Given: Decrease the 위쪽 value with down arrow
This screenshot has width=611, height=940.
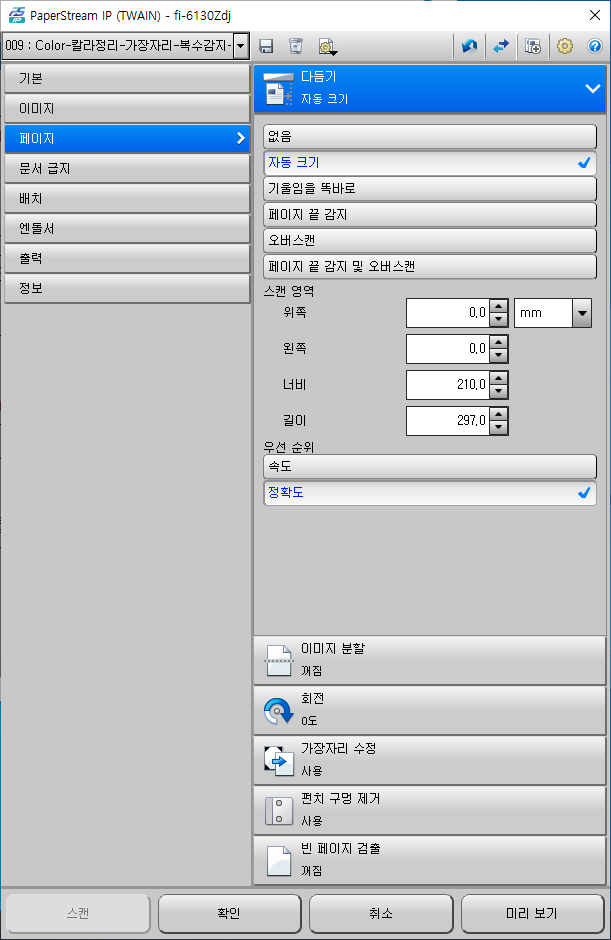Looking at the screenshot, I should tap(499, 320).
